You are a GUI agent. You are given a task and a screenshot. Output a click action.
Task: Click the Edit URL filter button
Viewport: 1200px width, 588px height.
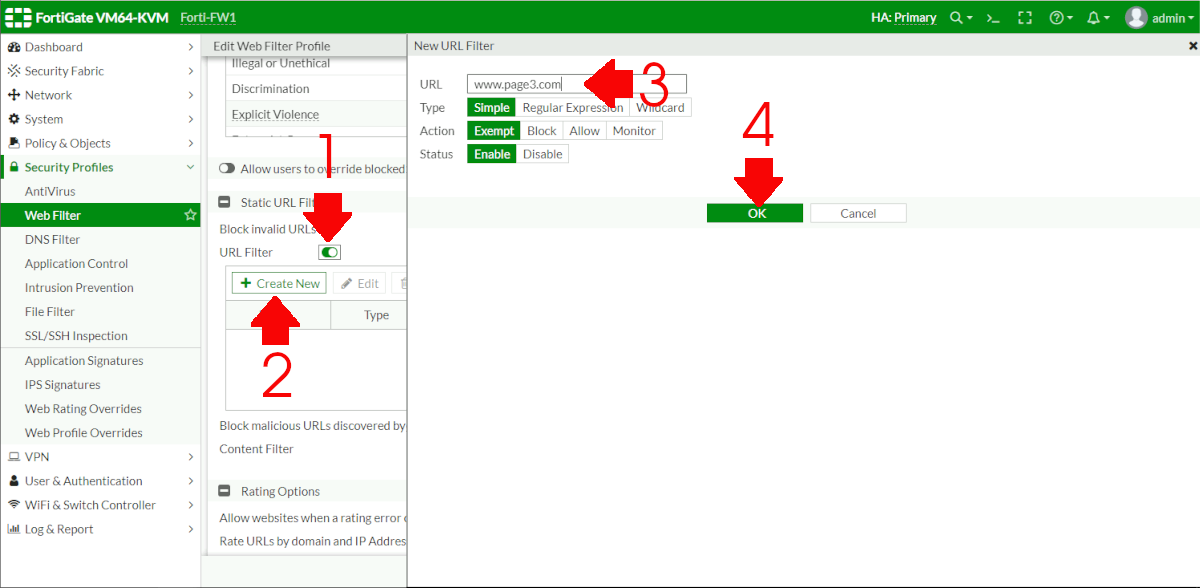click(x=359, y=283)
